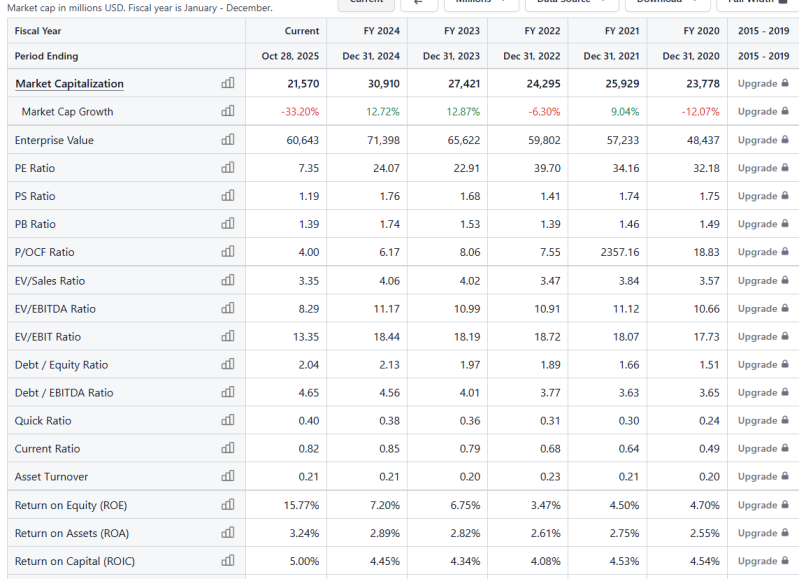Click the Return on Equity chart icon

point(227,505)
